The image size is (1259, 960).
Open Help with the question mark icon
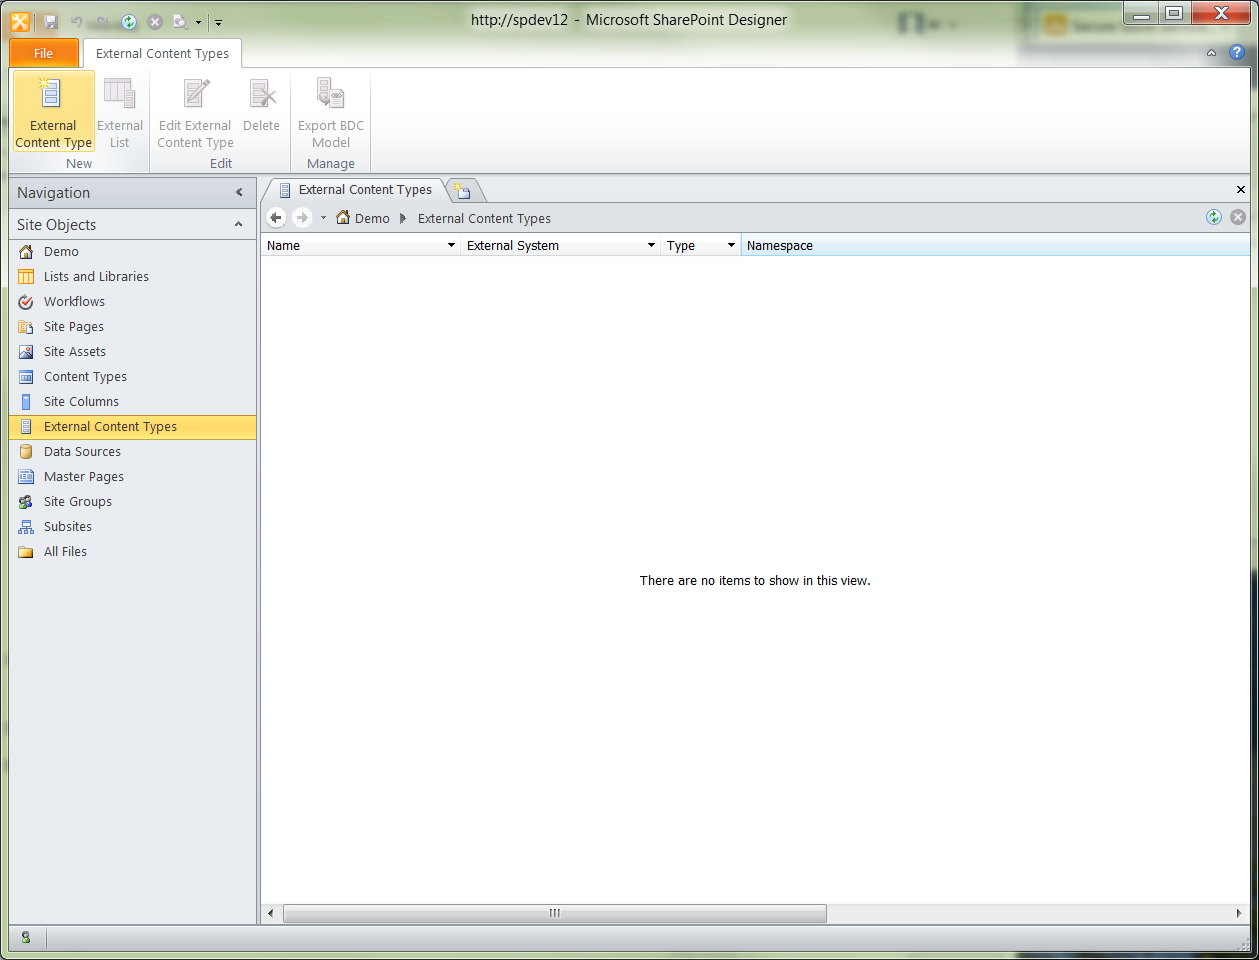click(1237, 52)
